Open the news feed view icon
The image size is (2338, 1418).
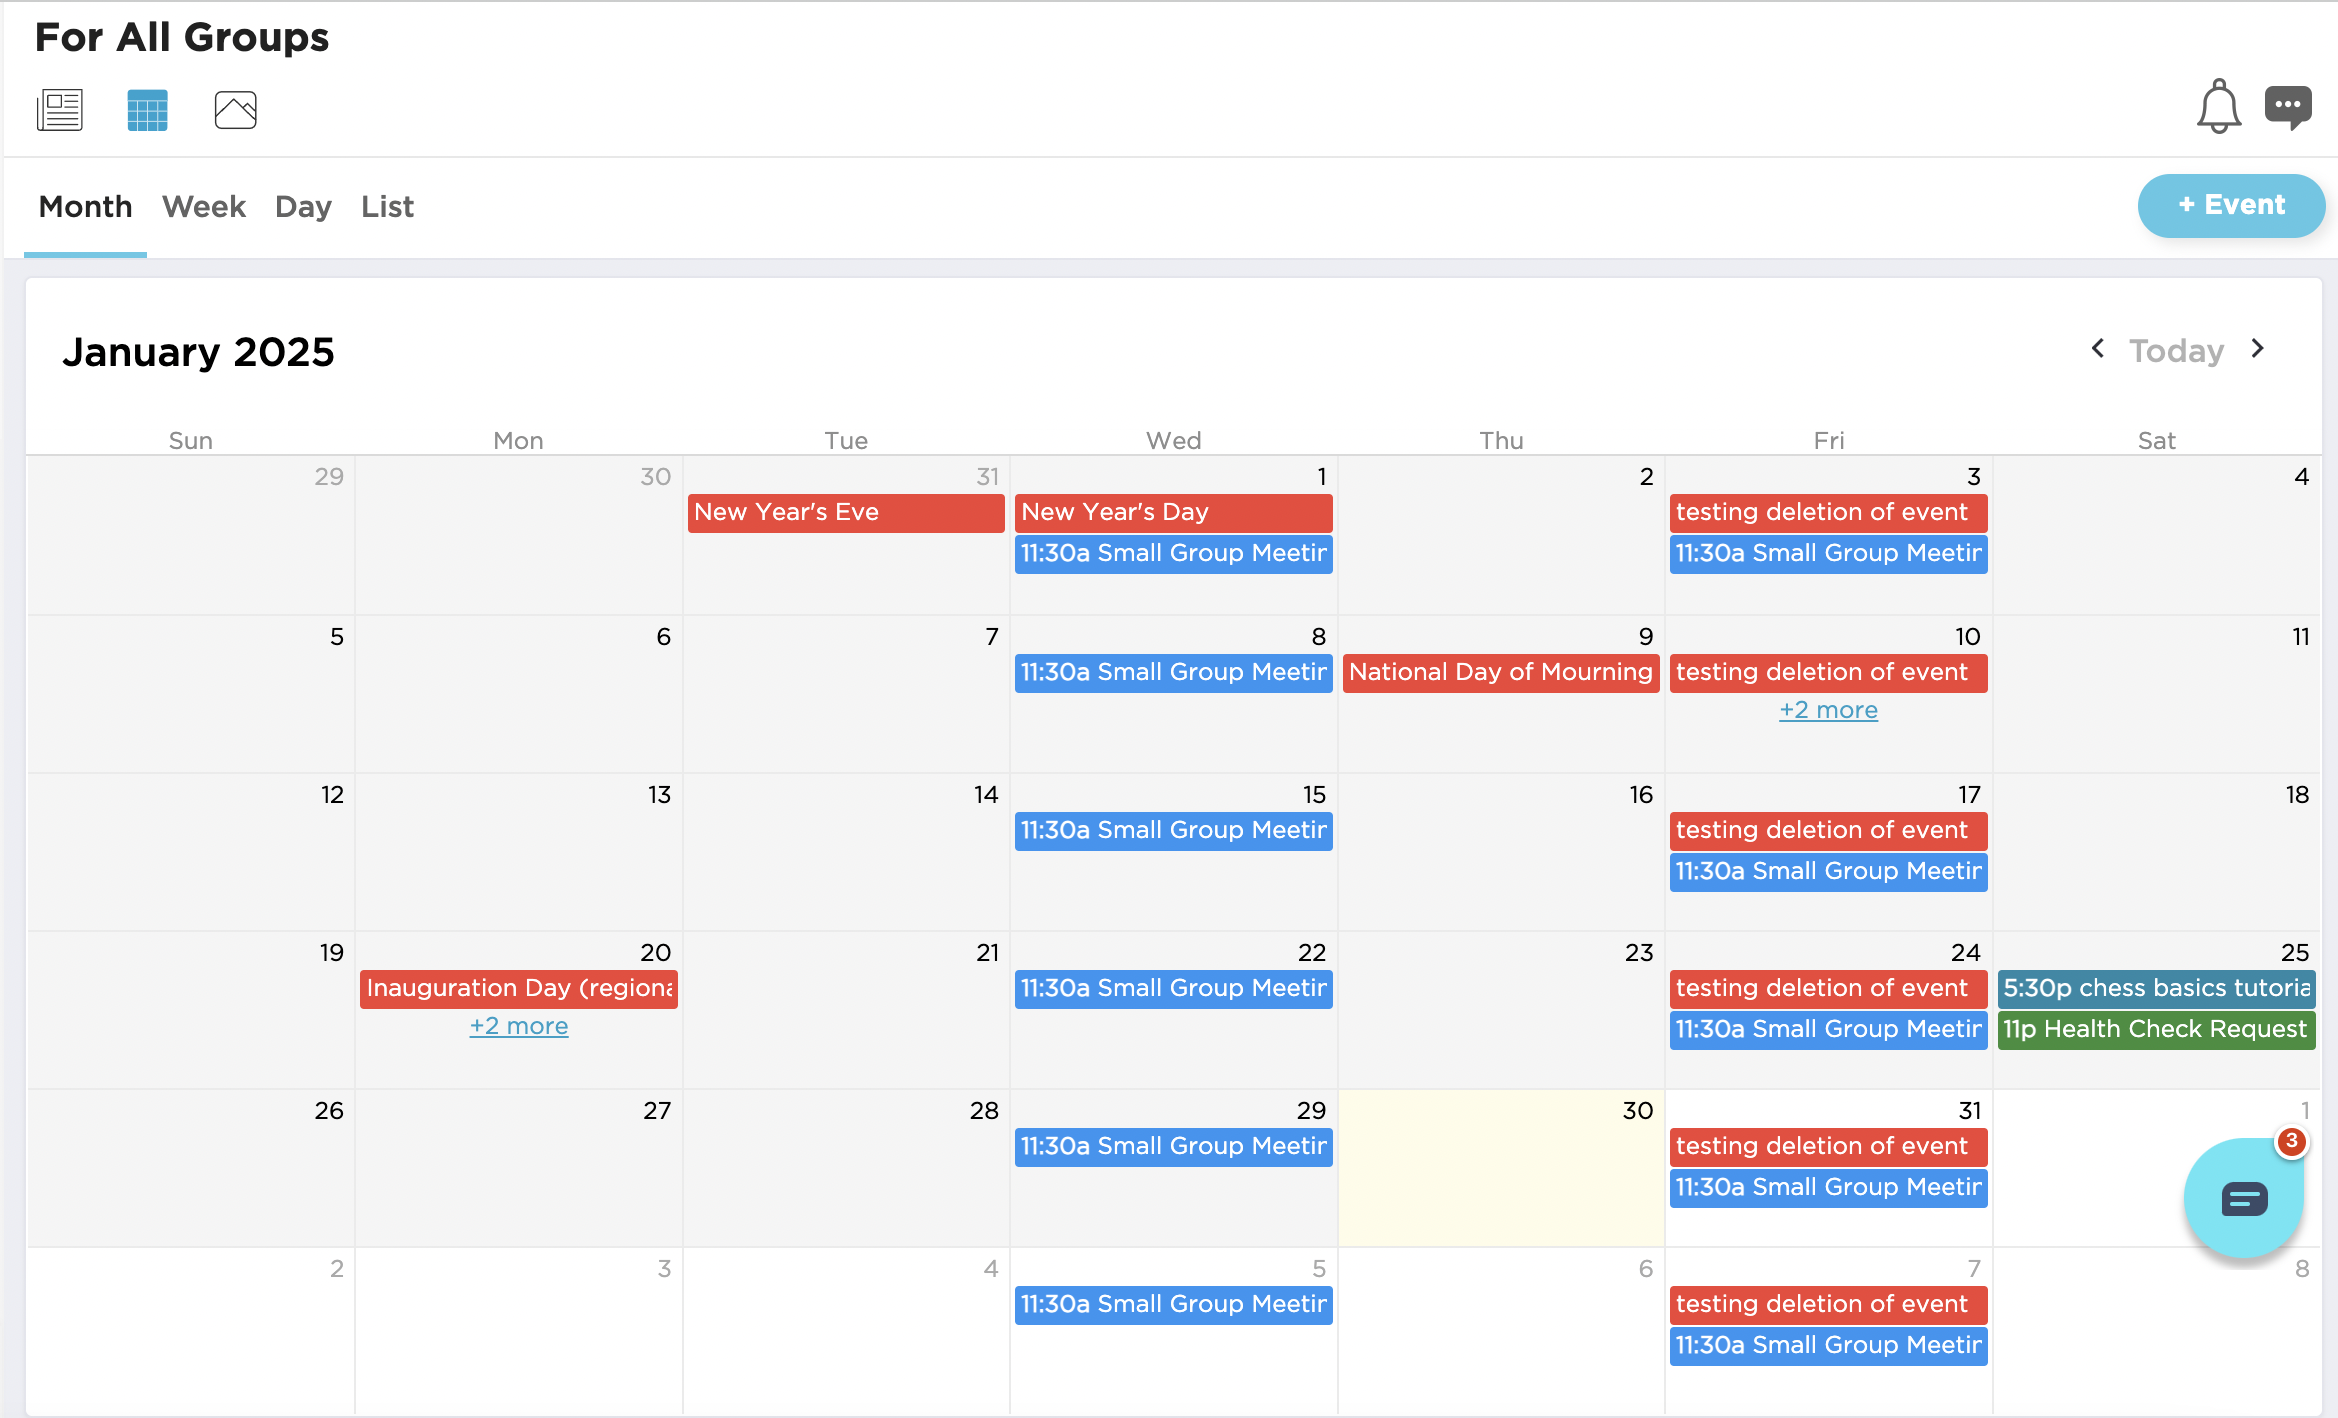click(x=60, y=110)
